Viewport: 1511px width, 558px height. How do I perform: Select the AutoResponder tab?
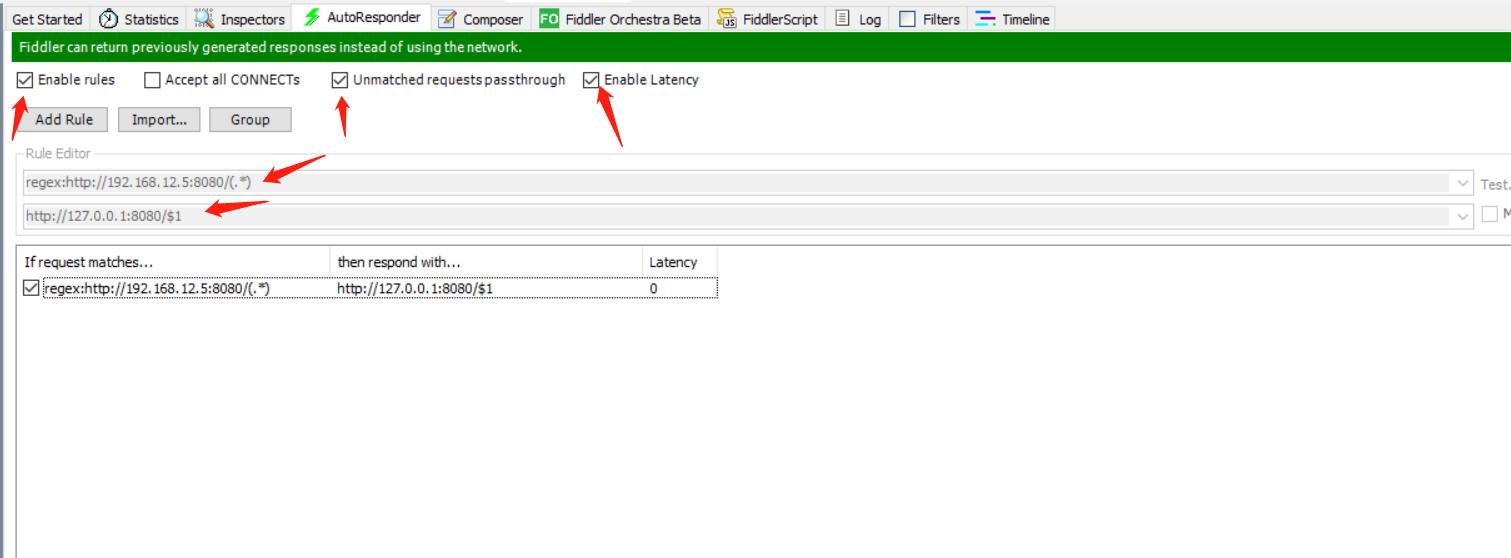[x=362, y=17]
